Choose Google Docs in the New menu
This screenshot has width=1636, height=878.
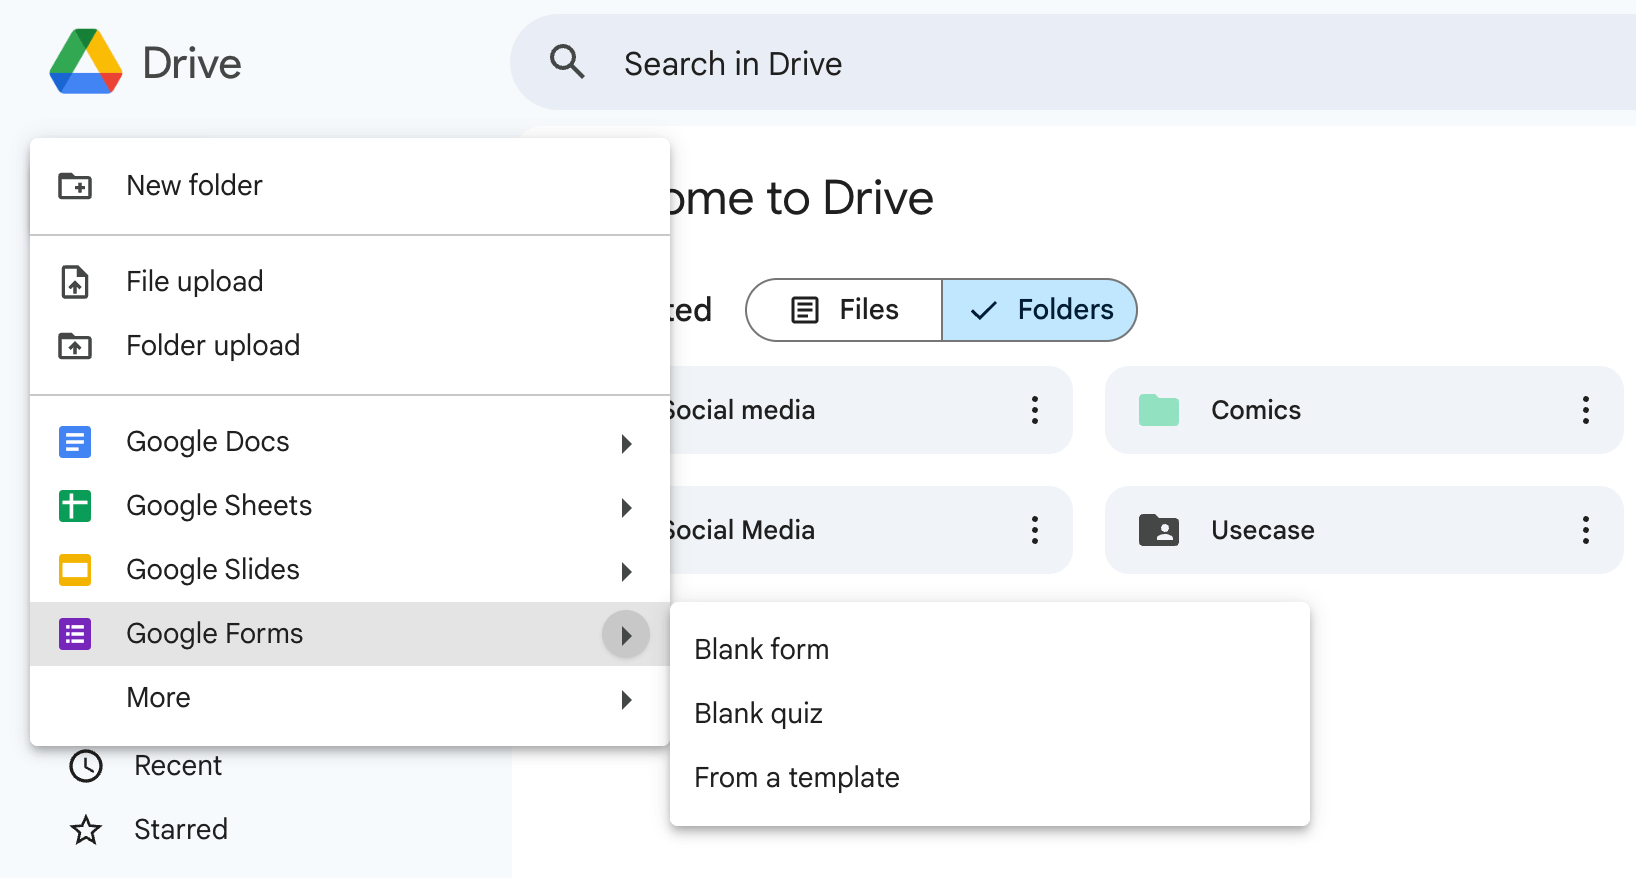pos(350,442)
